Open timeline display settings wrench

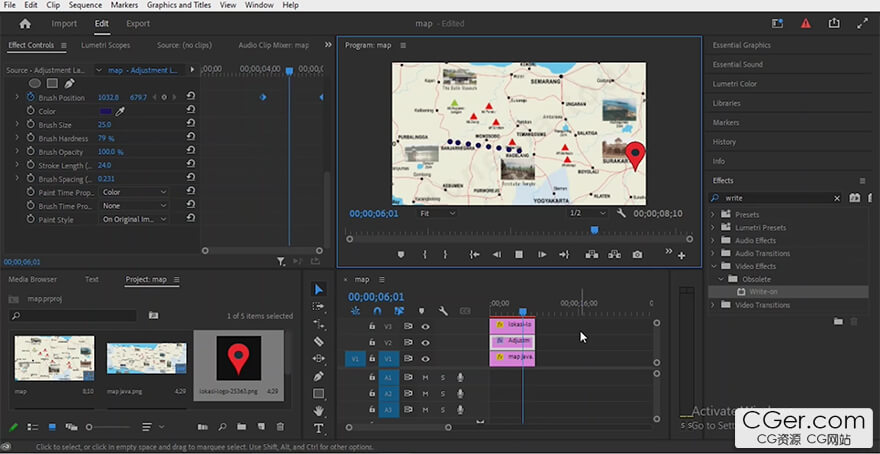pyautogui.click(x=443, y=311)
